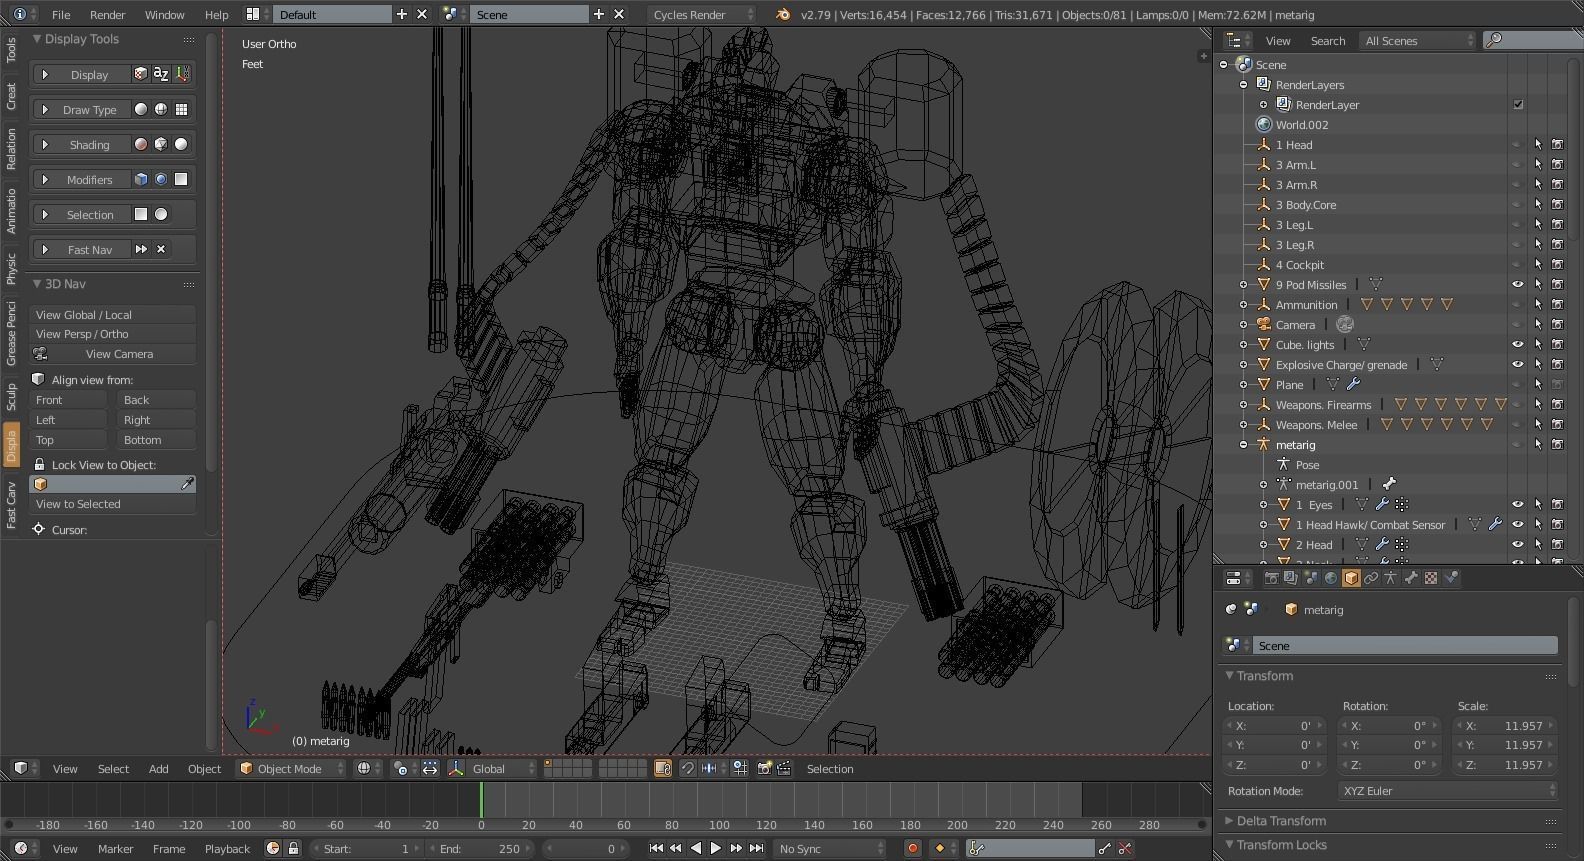Open the Help menu

tap(216, 14)
